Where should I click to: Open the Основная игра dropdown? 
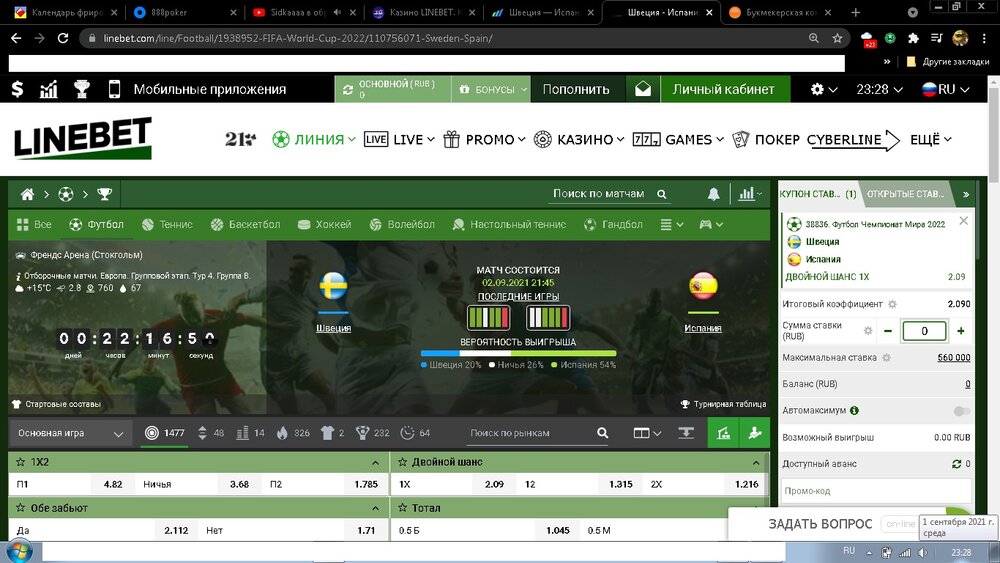click(x=70, y=434)
